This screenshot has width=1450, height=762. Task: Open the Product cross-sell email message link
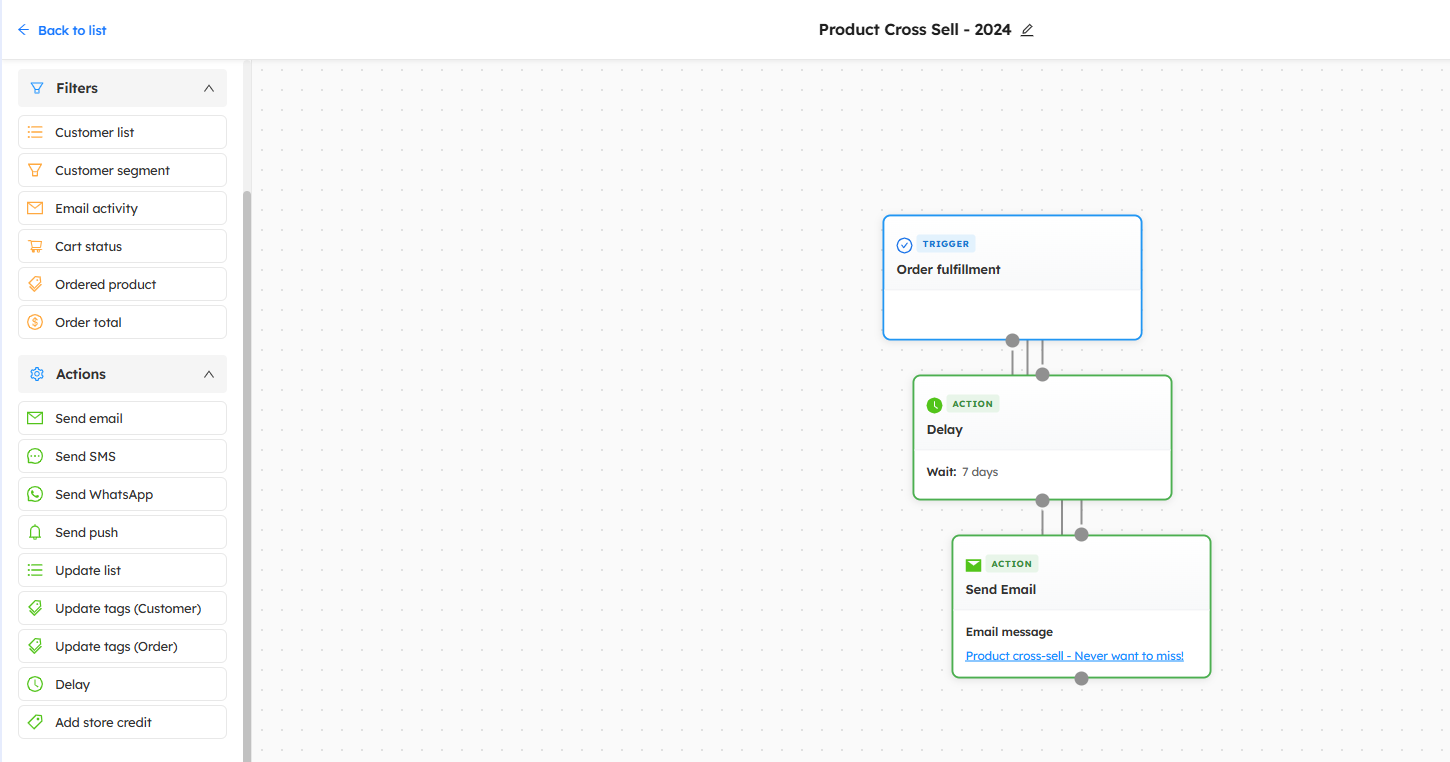click(1074, 656)
